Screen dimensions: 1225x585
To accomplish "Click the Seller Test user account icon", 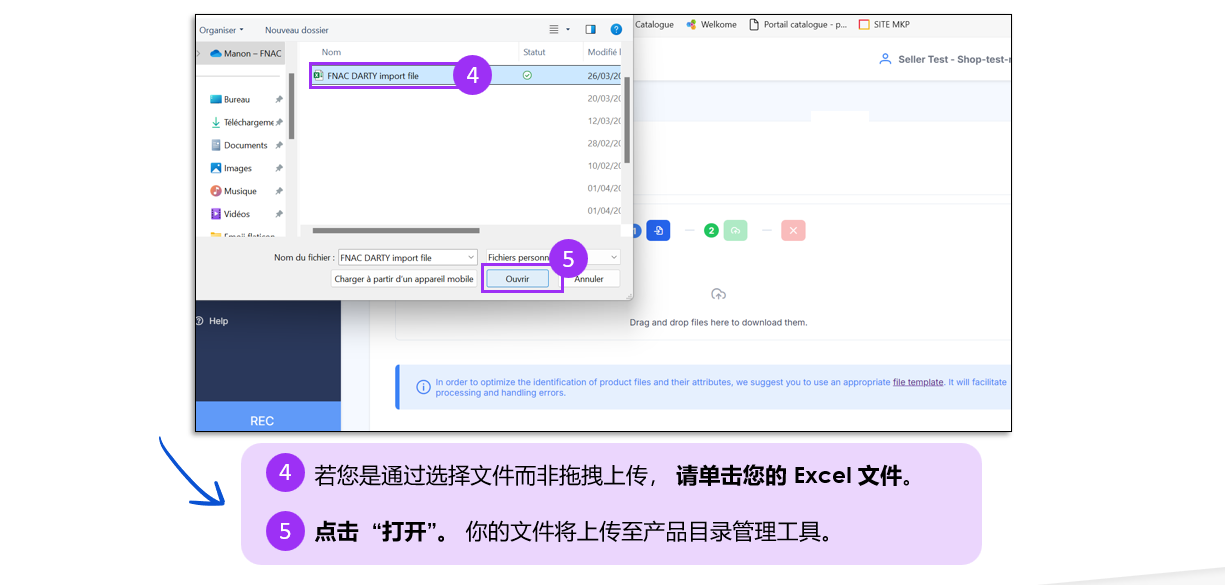I will (x=884, y=59).
